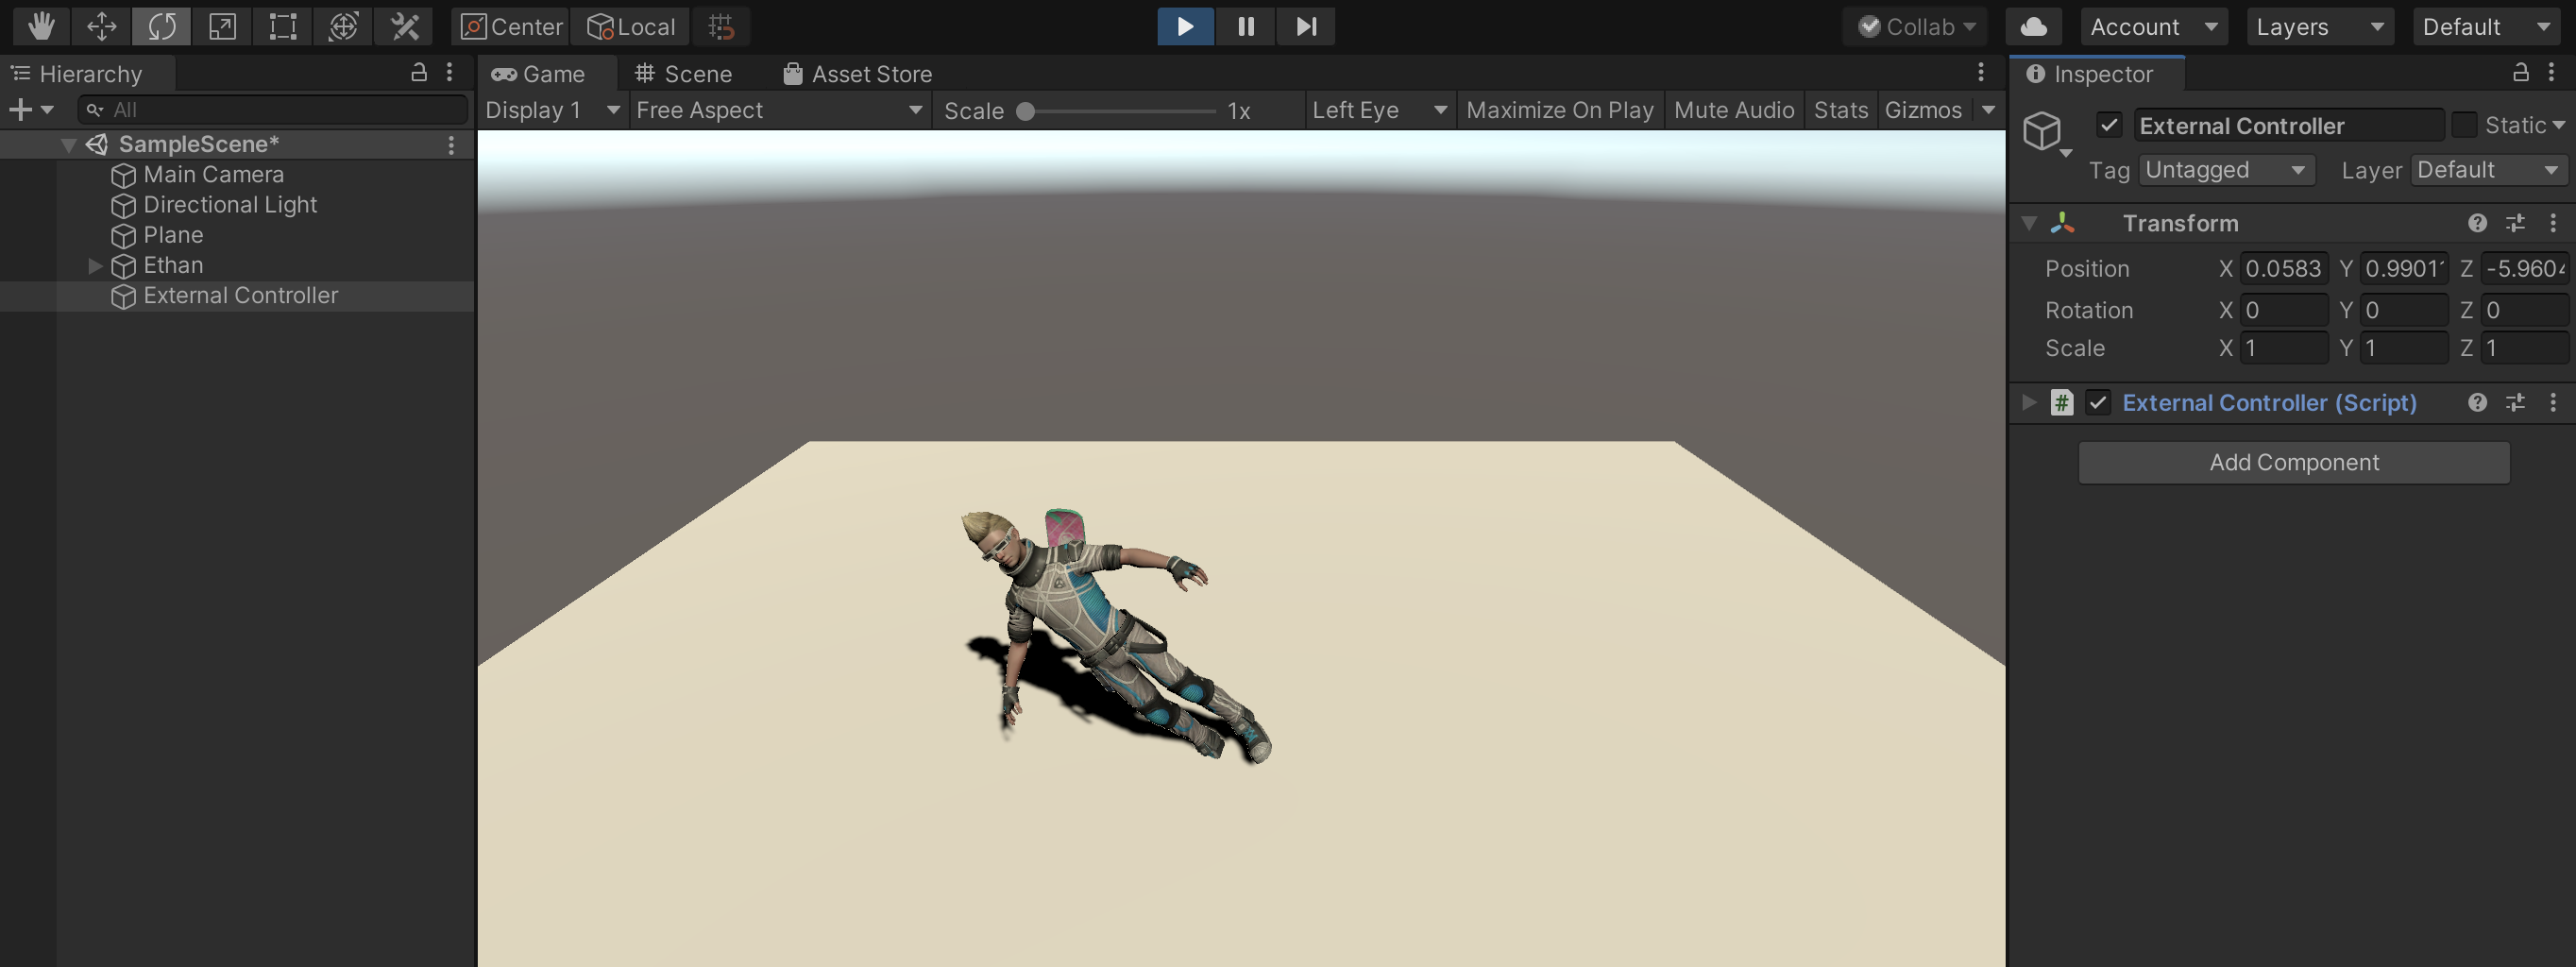Open the Default layout dropdown
Screen dimensions: 2576x967
click(x=2486, y=26)
